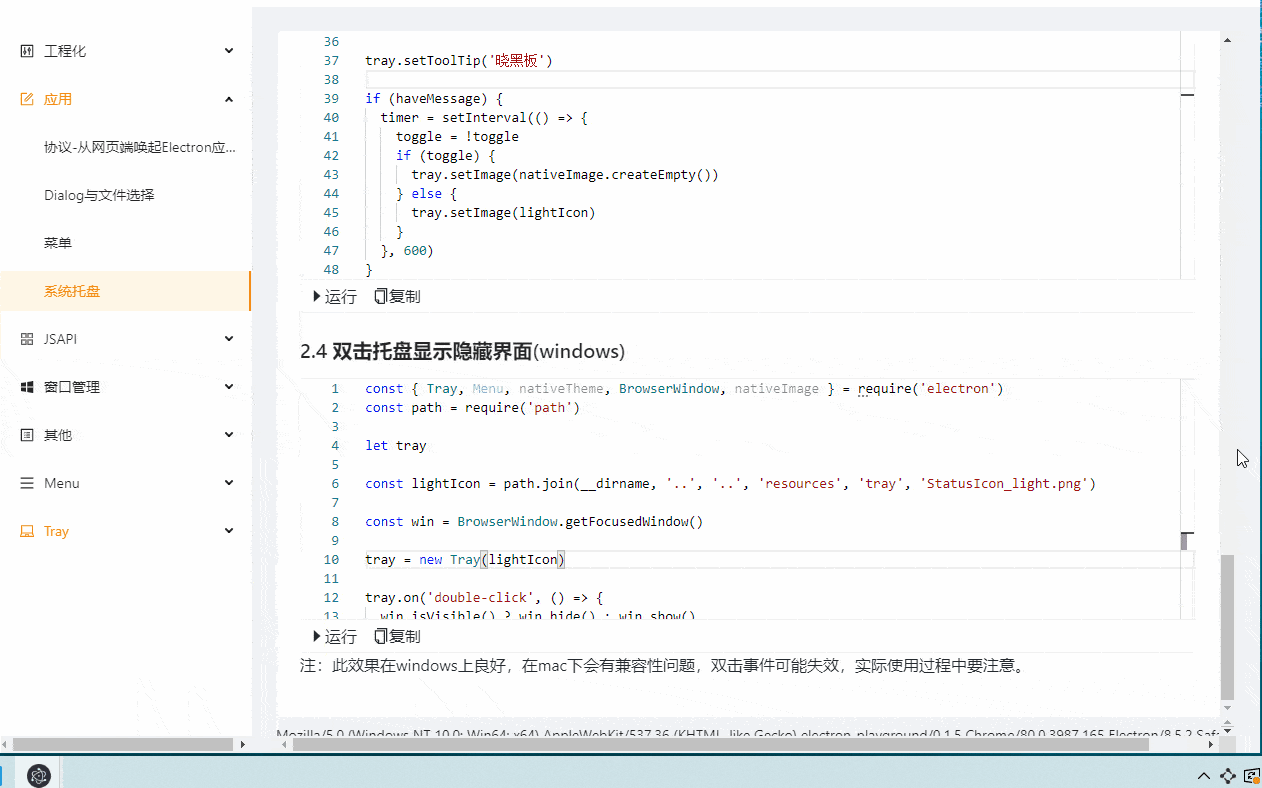Screen dimensions: 1262x788
Task: Click line const win = BrowserWindow.getFocusedWindow()
Action: tap(534, 521)
